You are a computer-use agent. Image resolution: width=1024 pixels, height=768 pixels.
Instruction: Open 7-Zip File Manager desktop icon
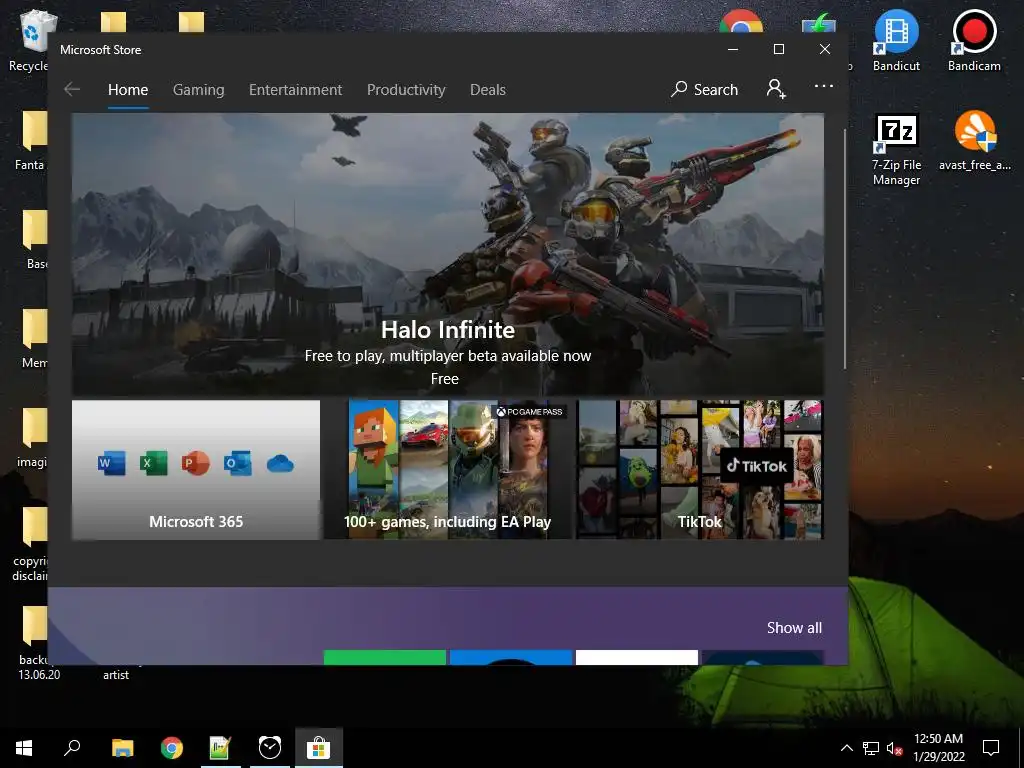[896, 150]
